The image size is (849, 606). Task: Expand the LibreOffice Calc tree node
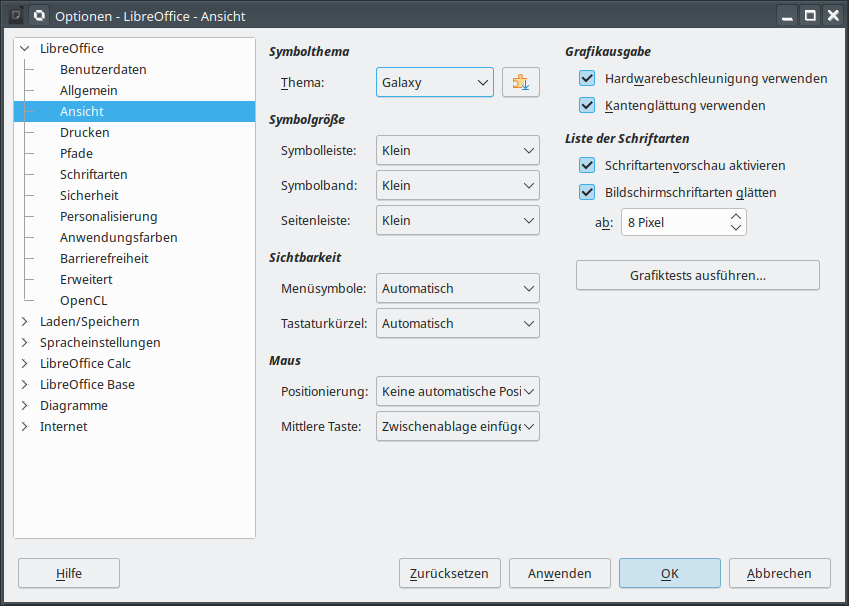[24, 363]
